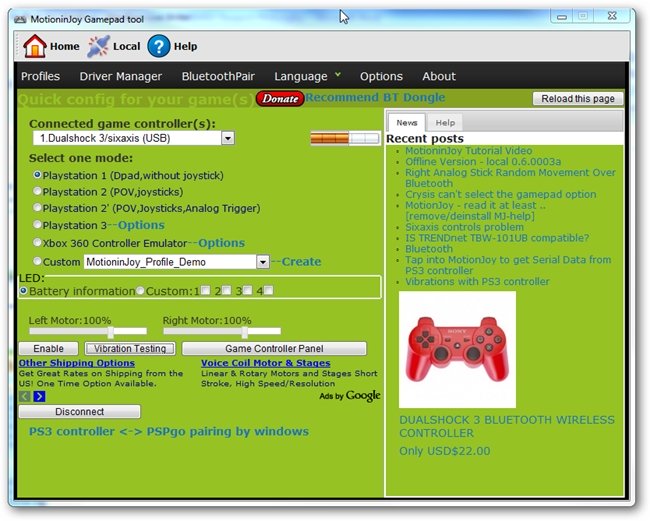Open Other Shipping Options ad link

point(77,363)
